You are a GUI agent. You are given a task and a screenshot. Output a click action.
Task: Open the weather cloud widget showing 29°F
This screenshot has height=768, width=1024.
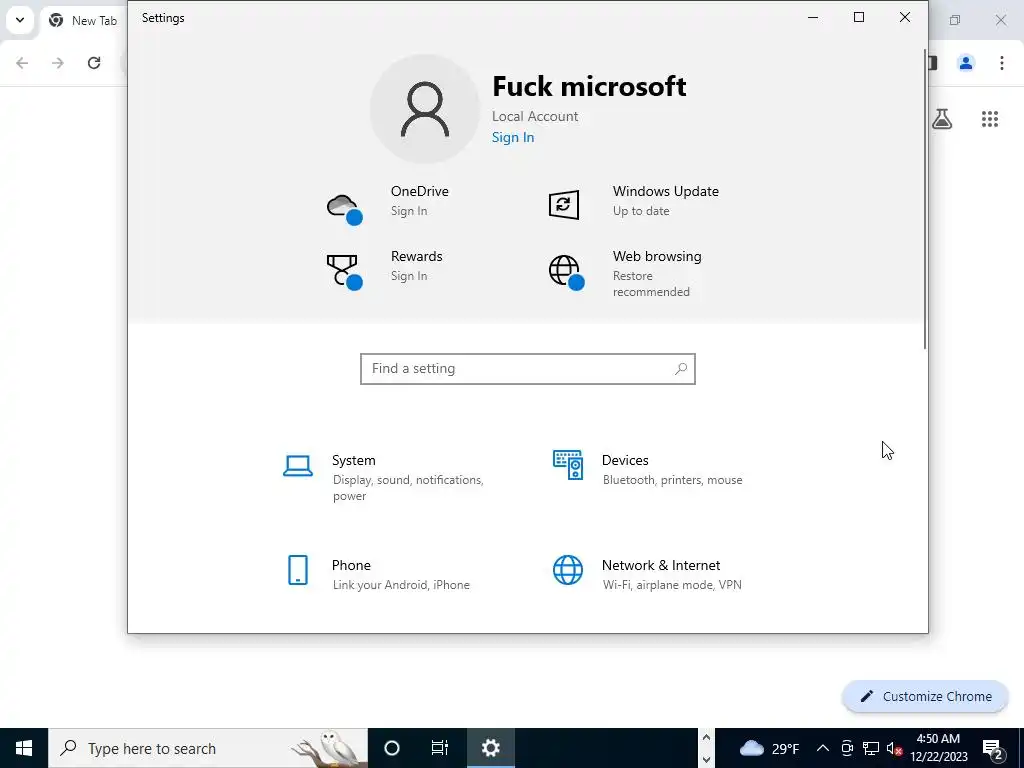(769, 748)
